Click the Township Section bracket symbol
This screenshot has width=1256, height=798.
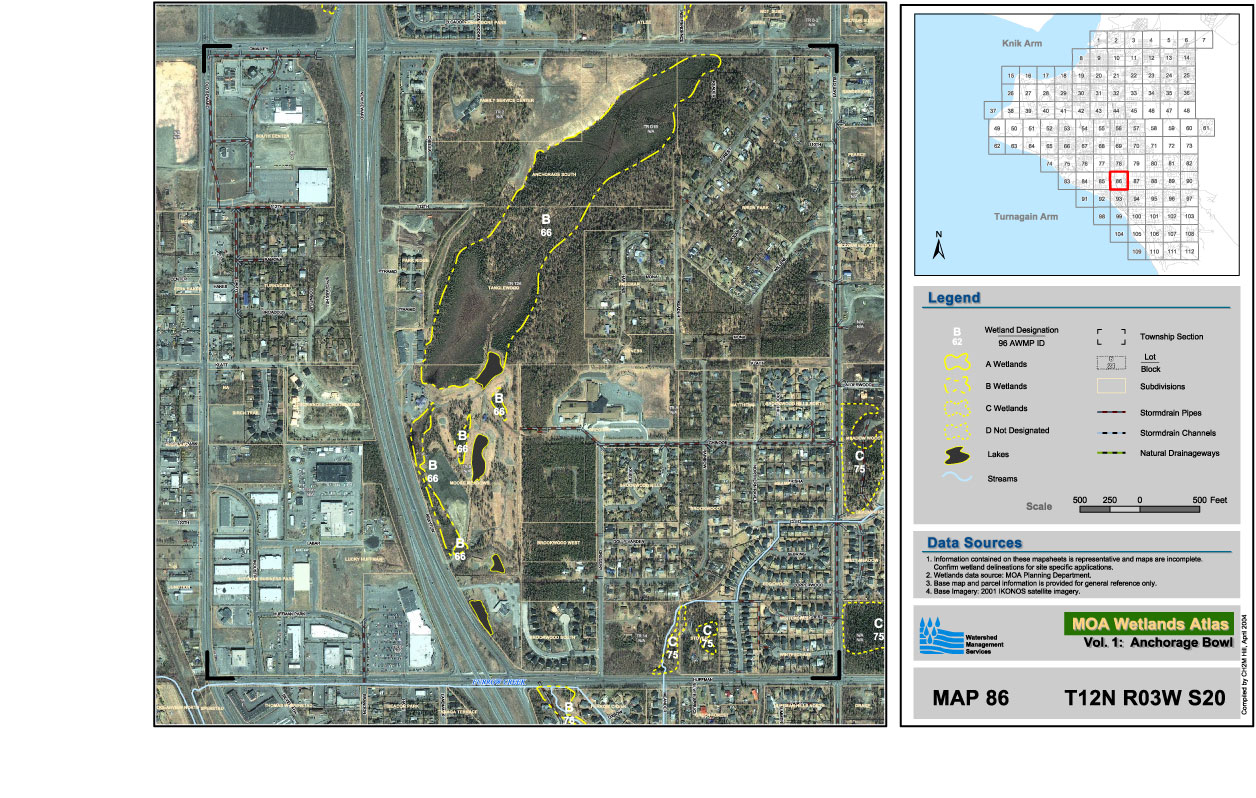pos(1112,337)
